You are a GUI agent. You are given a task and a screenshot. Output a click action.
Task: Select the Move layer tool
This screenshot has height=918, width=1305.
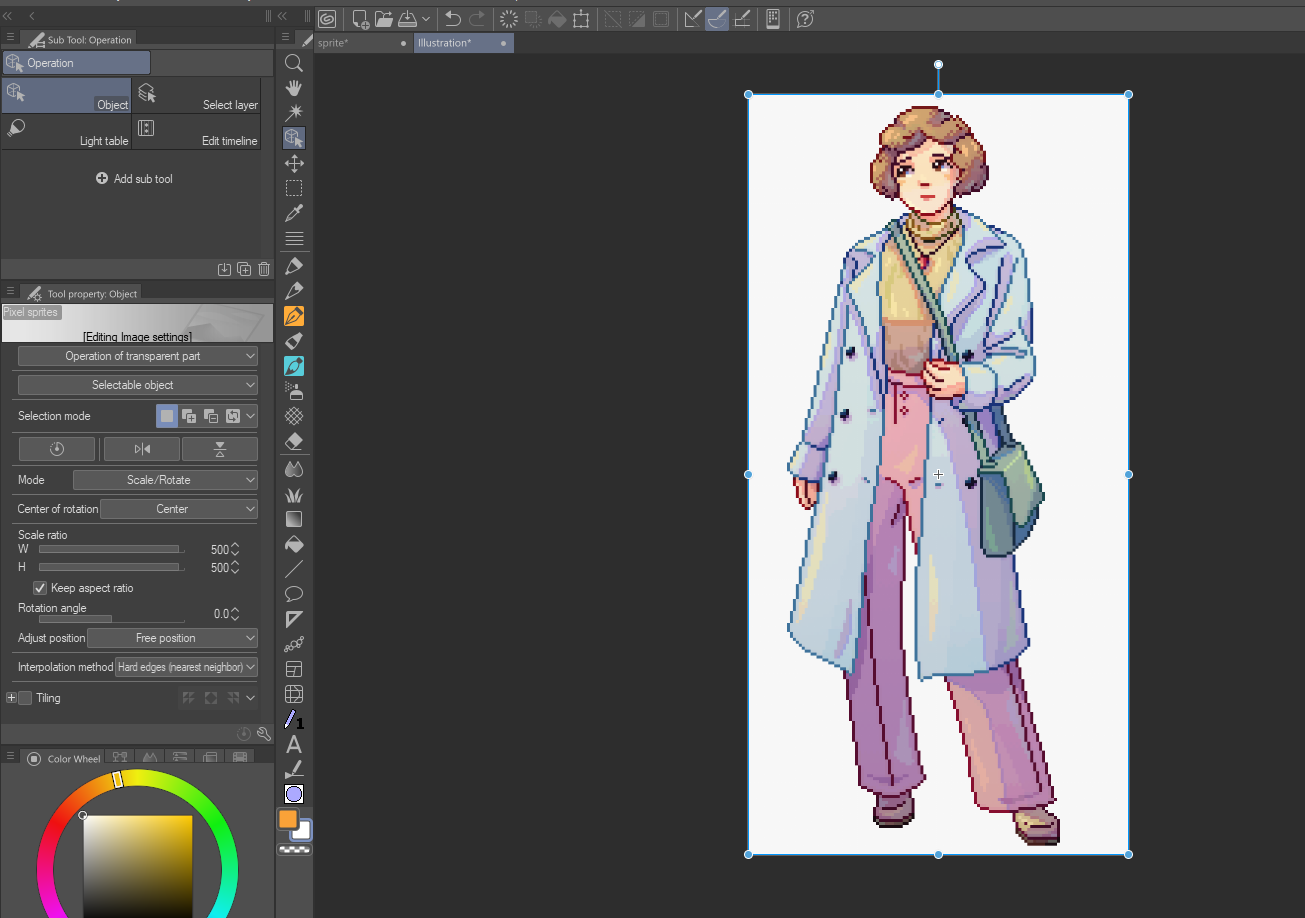click(294, 163)
